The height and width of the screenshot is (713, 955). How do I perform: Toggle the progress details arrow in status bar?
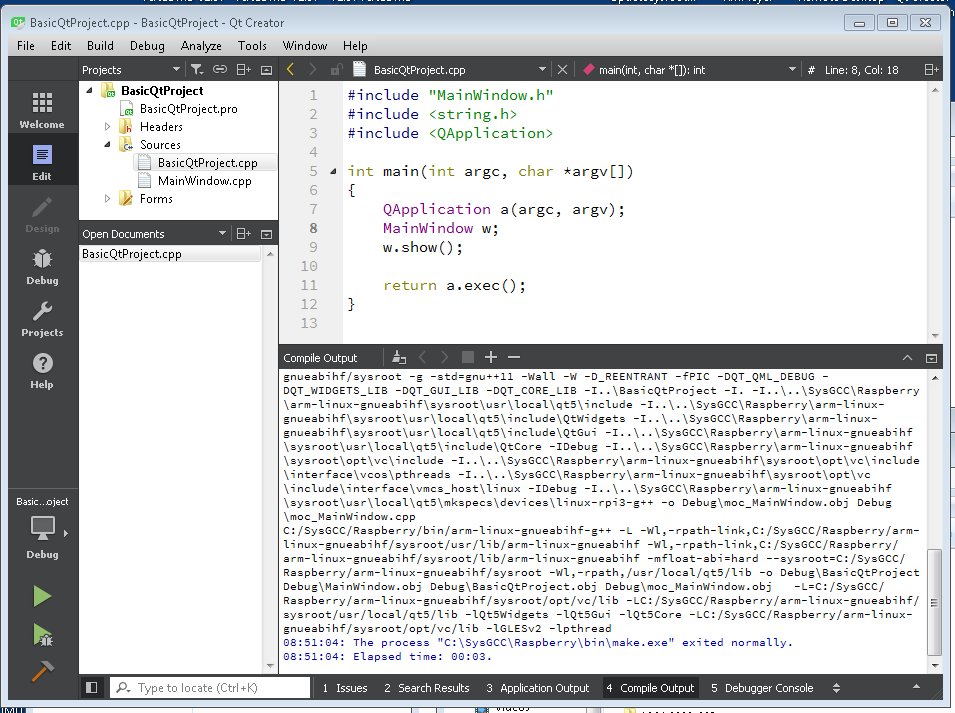pyautogui.click(x=916, y=687)
